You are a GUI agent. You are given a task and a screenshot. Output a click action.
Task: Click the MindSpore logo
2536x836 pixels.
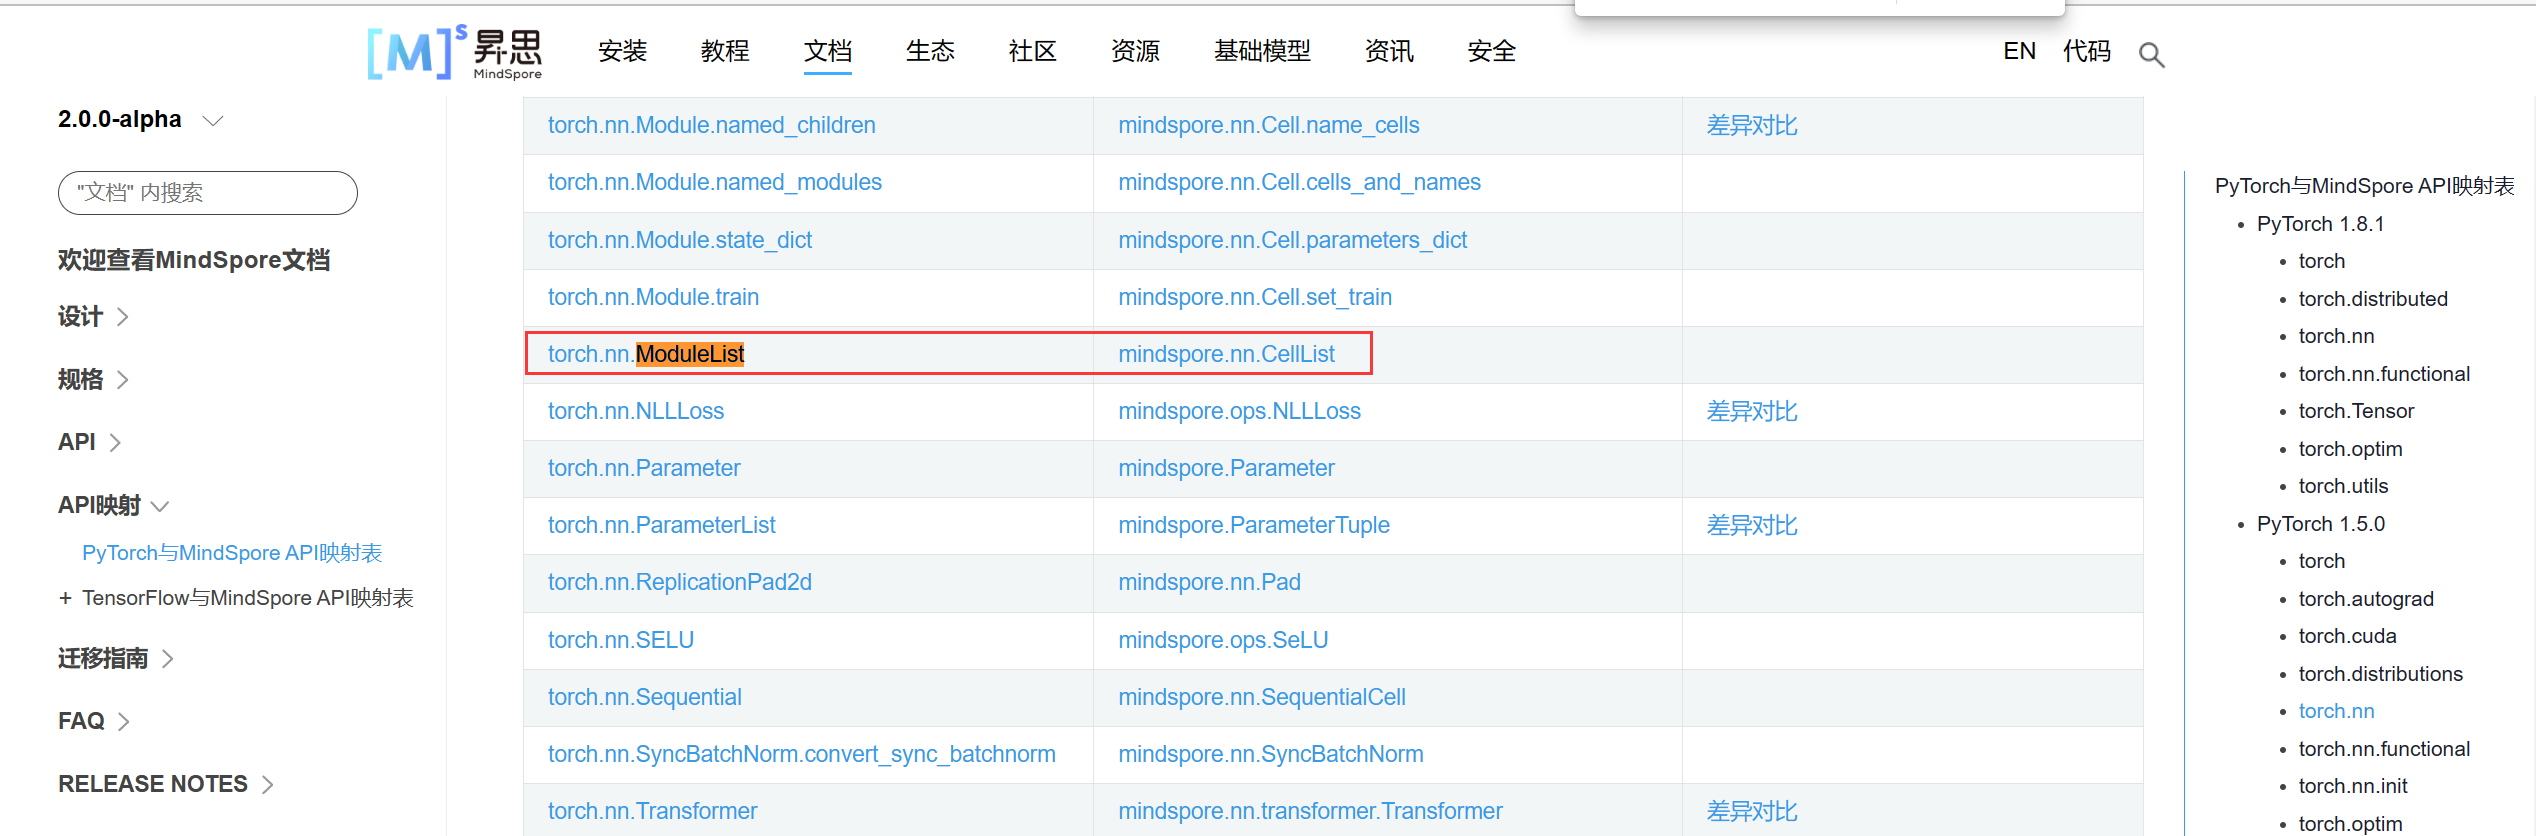point(455,52)
